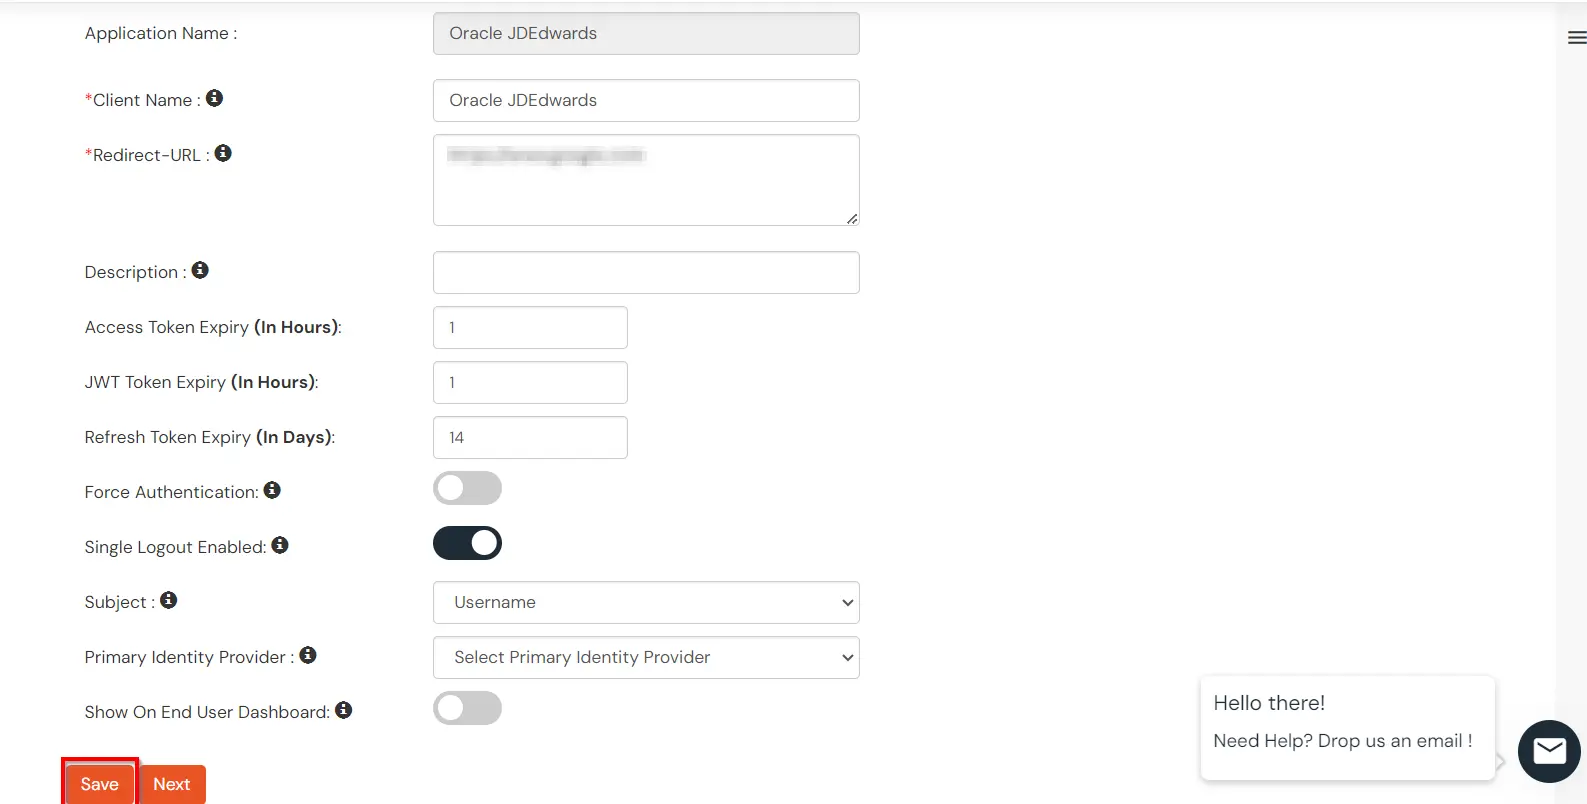The image size is (1587, 804).
Task: Open the email support chat icon
Action: tap(1548, 751)
